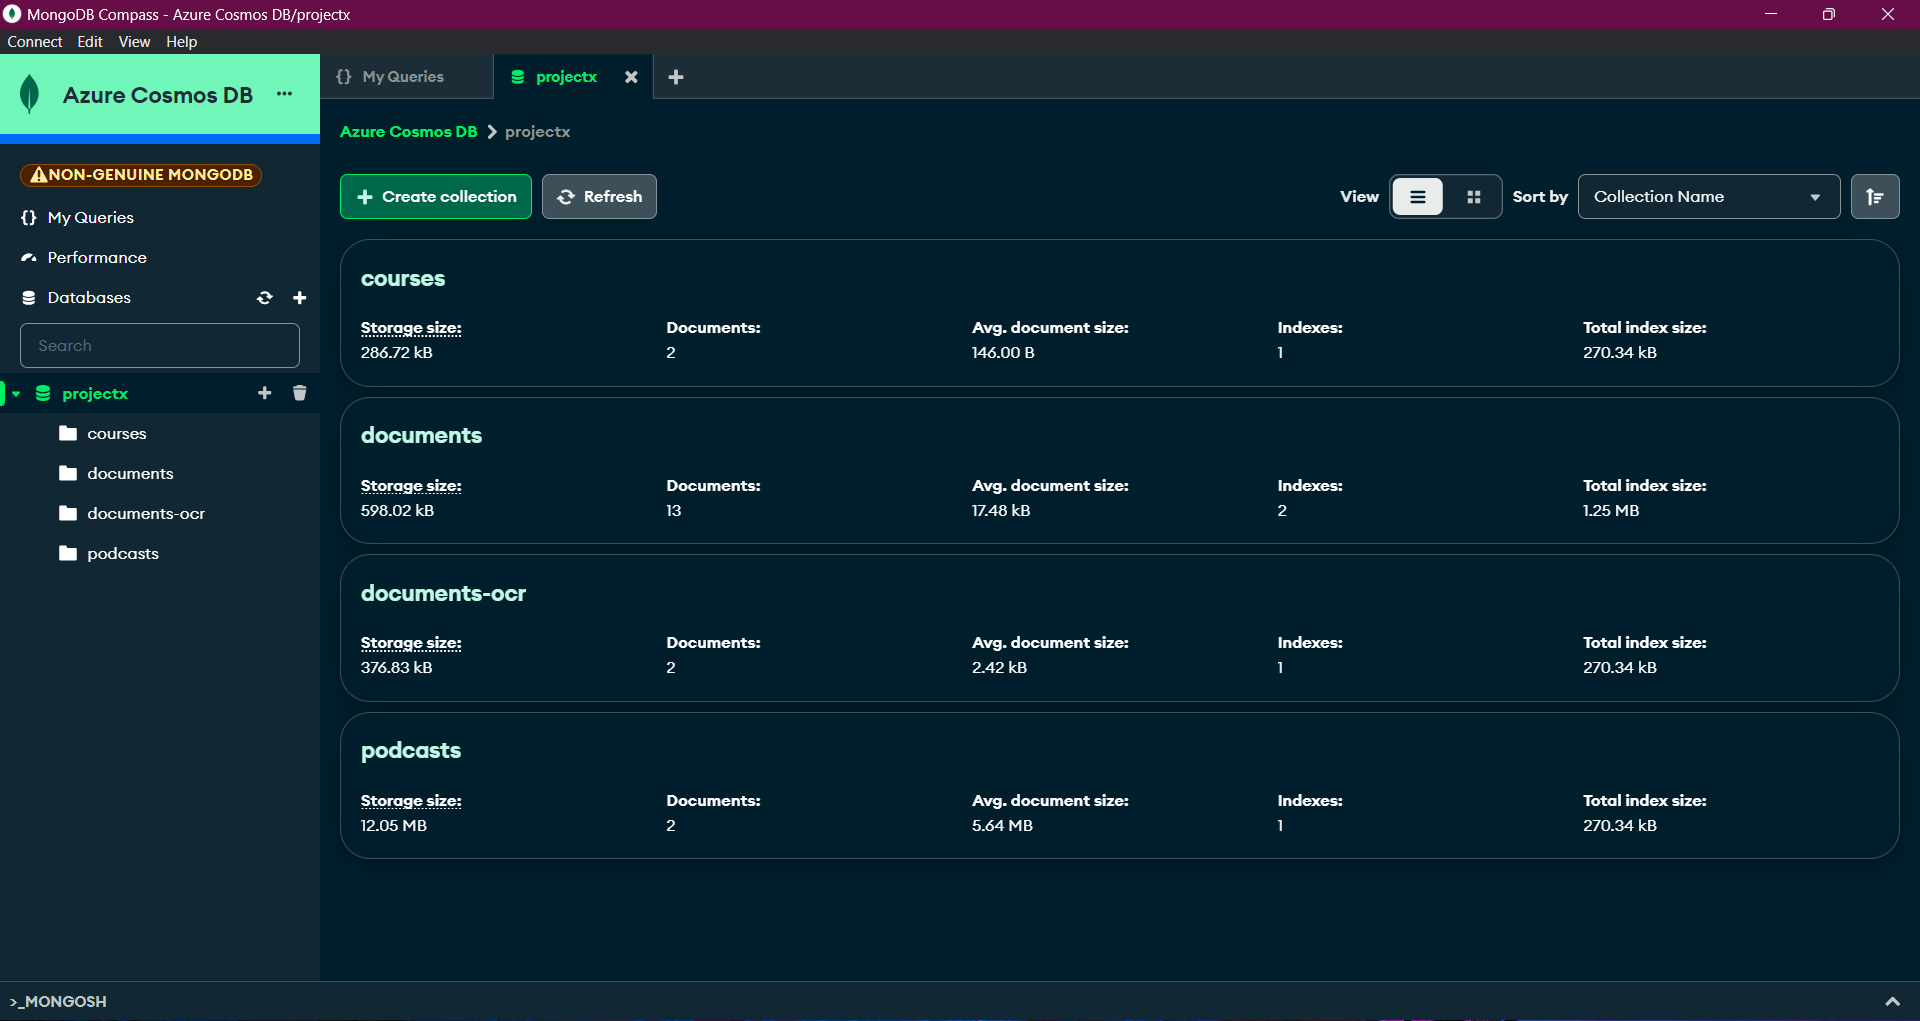Click the Storage size label on courses card
The height and width of the screenshot is (1021, 1920).
(411, 328)
